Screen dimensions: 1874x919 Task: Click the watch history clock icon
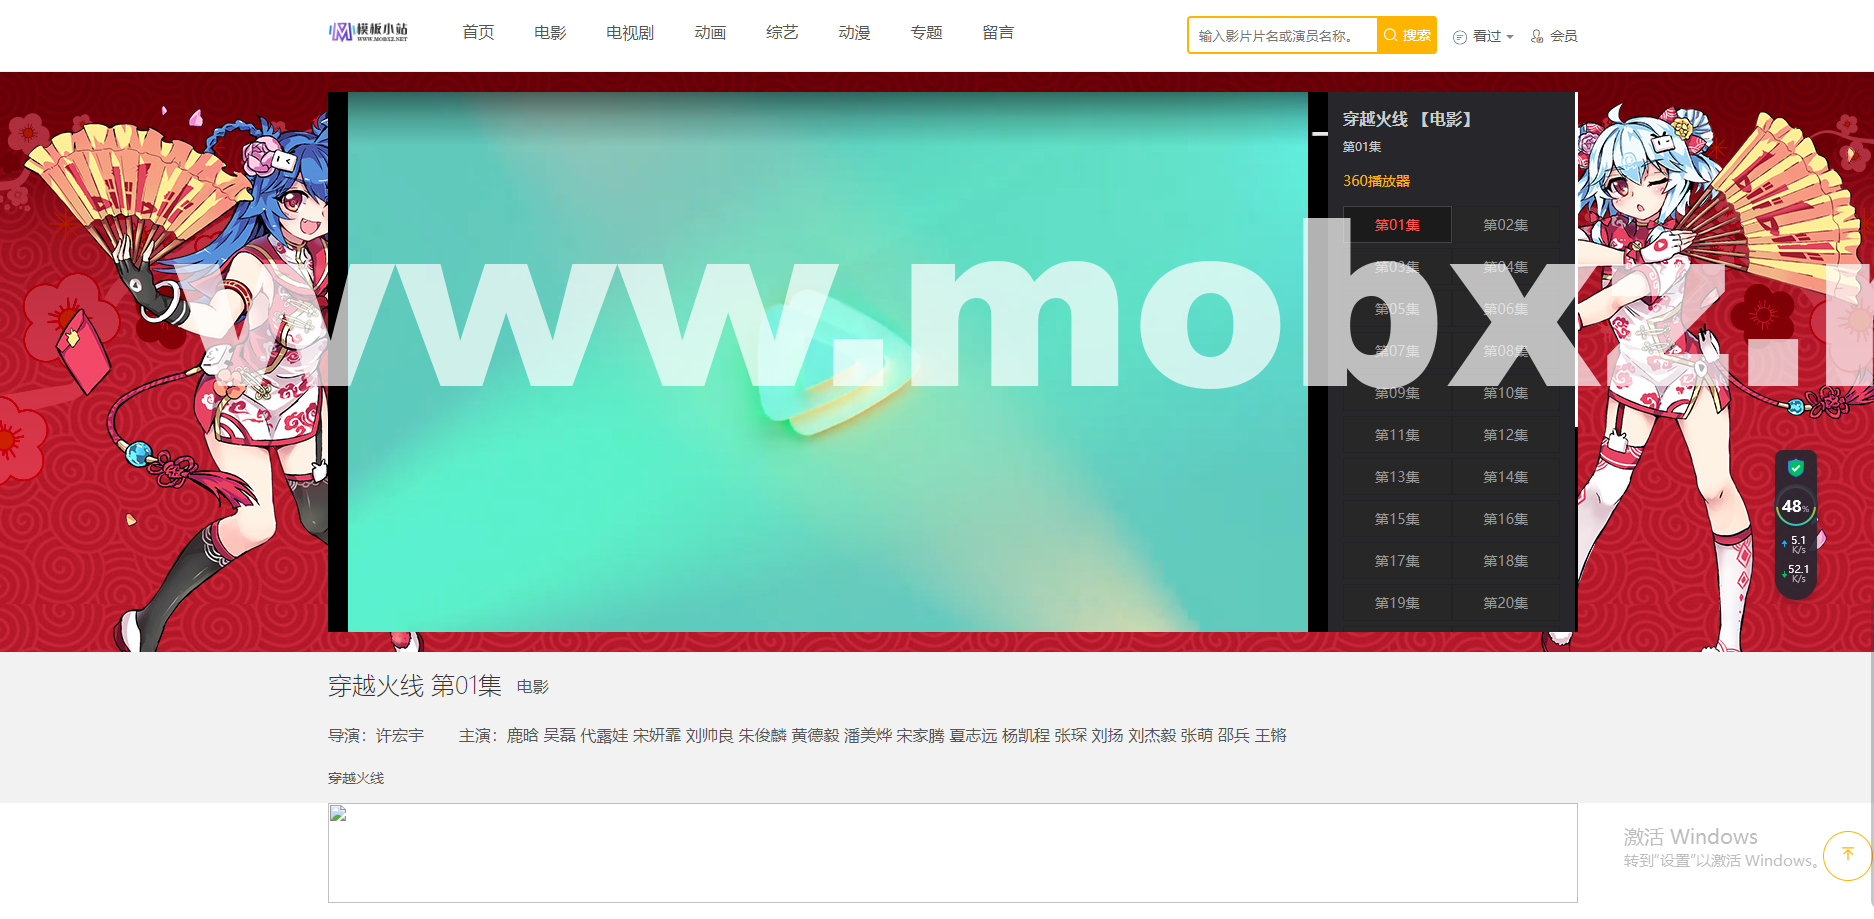(x=1460, y=37)
